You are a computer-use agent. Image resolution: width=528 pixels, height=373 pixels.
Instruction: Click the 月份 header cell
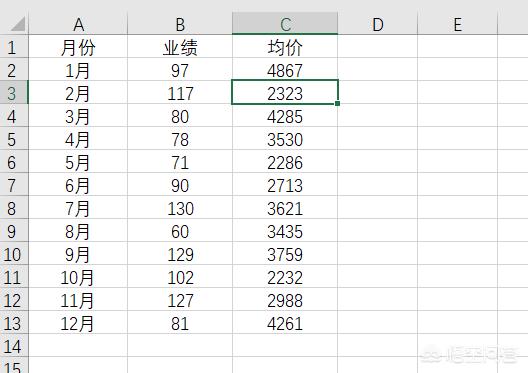coord(78,46)
